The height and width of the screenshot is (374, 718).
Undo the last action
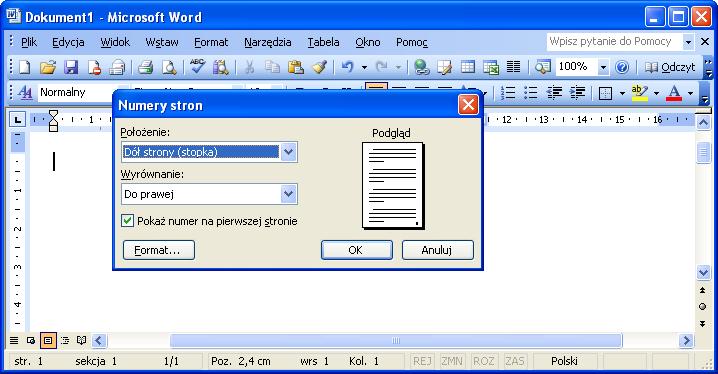pyautogui.click(x=348, y=68)
